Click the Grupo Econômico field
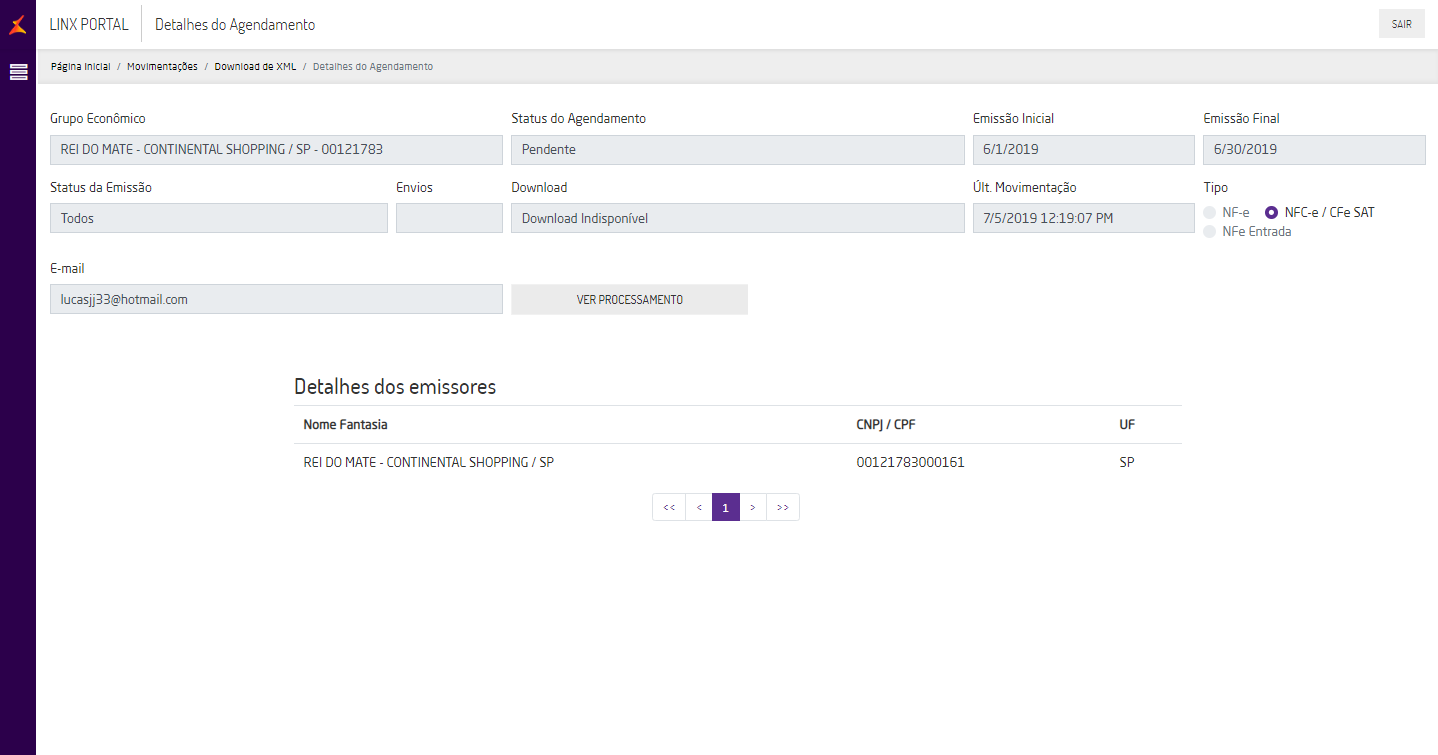The width and height of the screenshot is (1438, 755). (276, 150)
